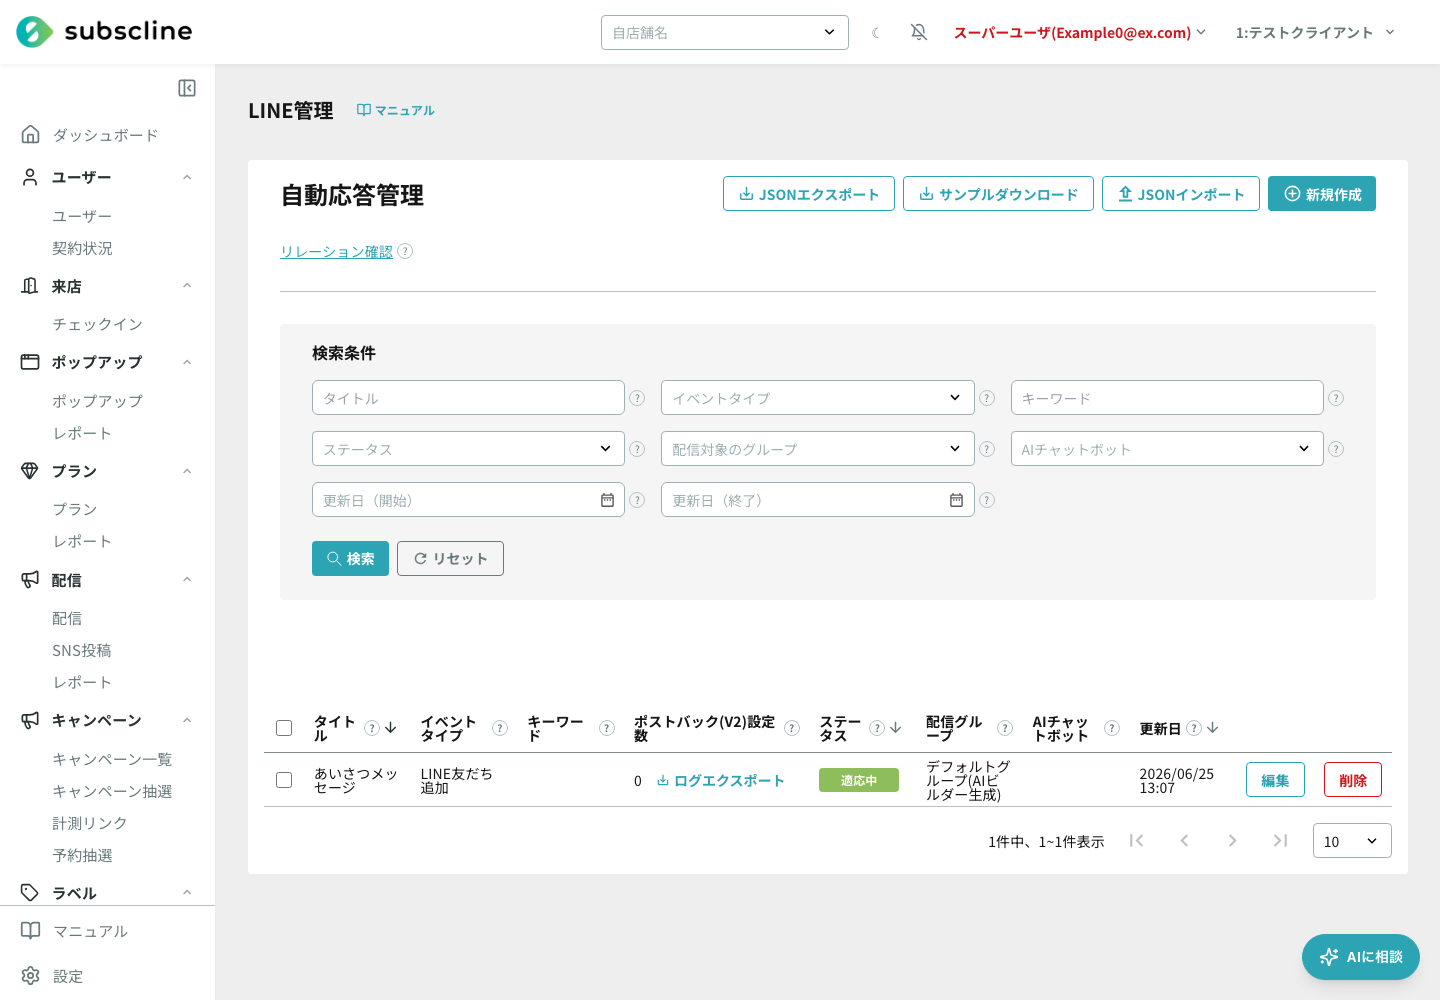Open calendar picker for 更新日（開始）

pos(607,500)
